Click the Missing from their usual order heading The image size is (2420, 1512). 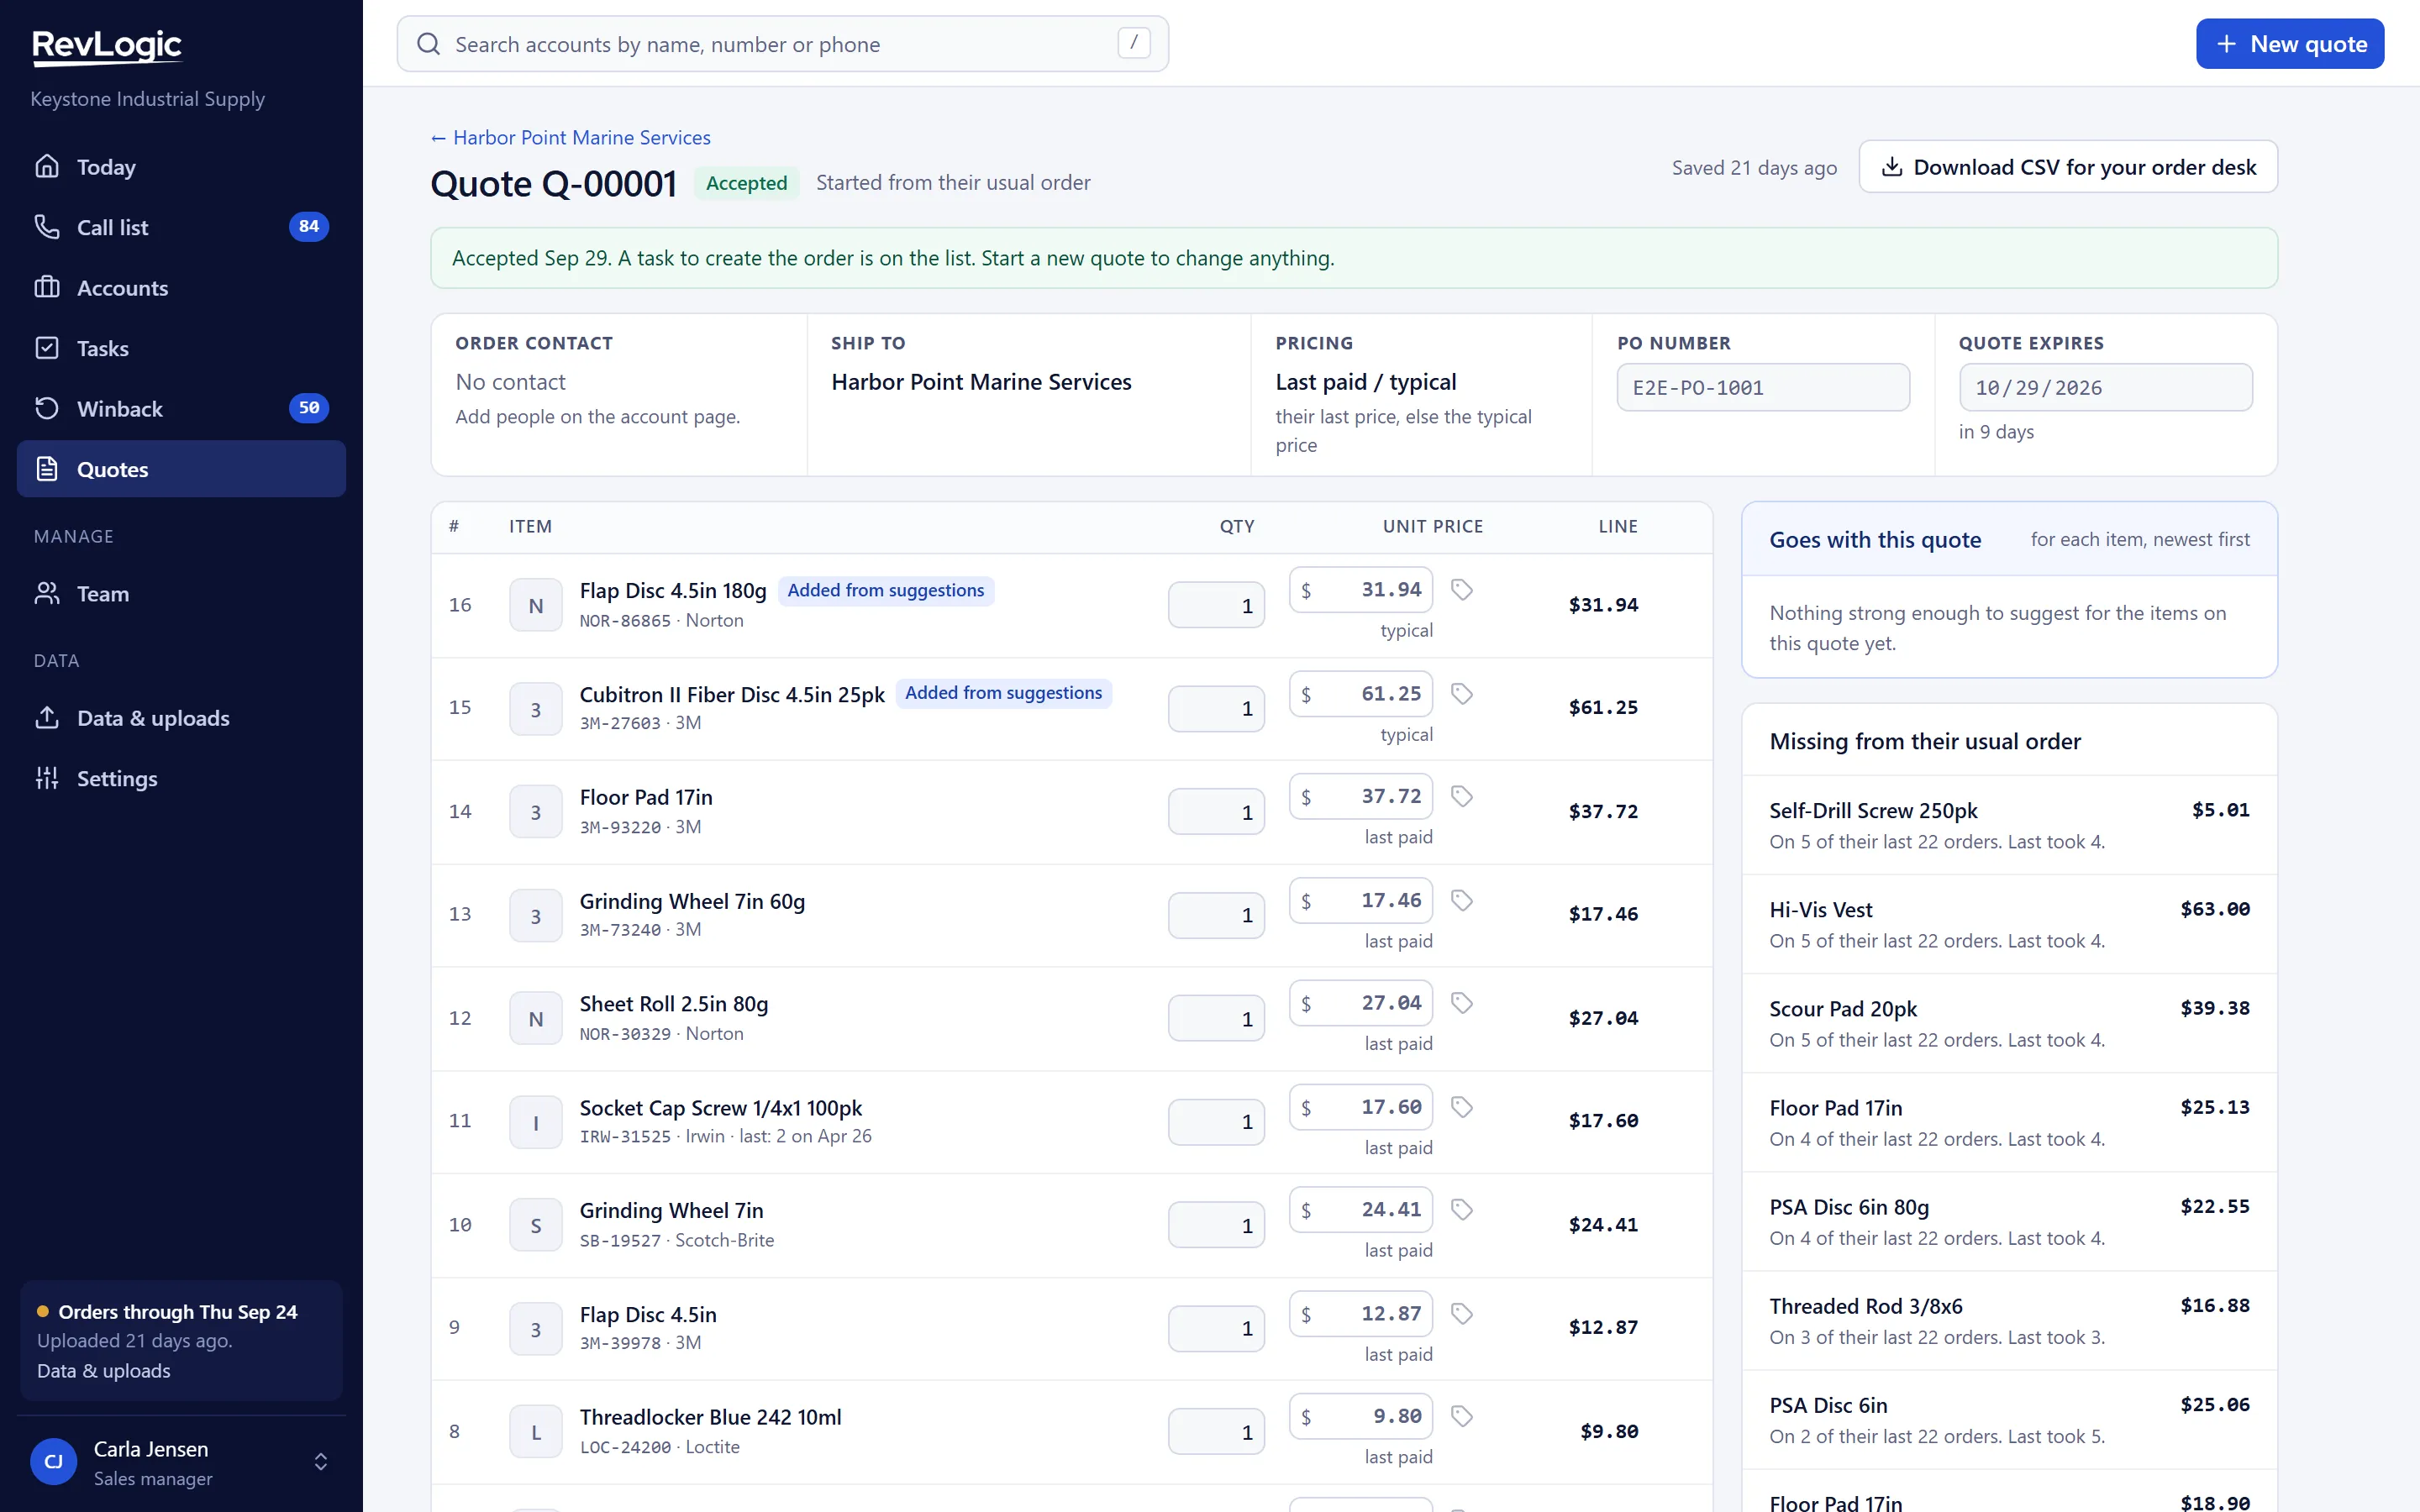(1925, 741)
